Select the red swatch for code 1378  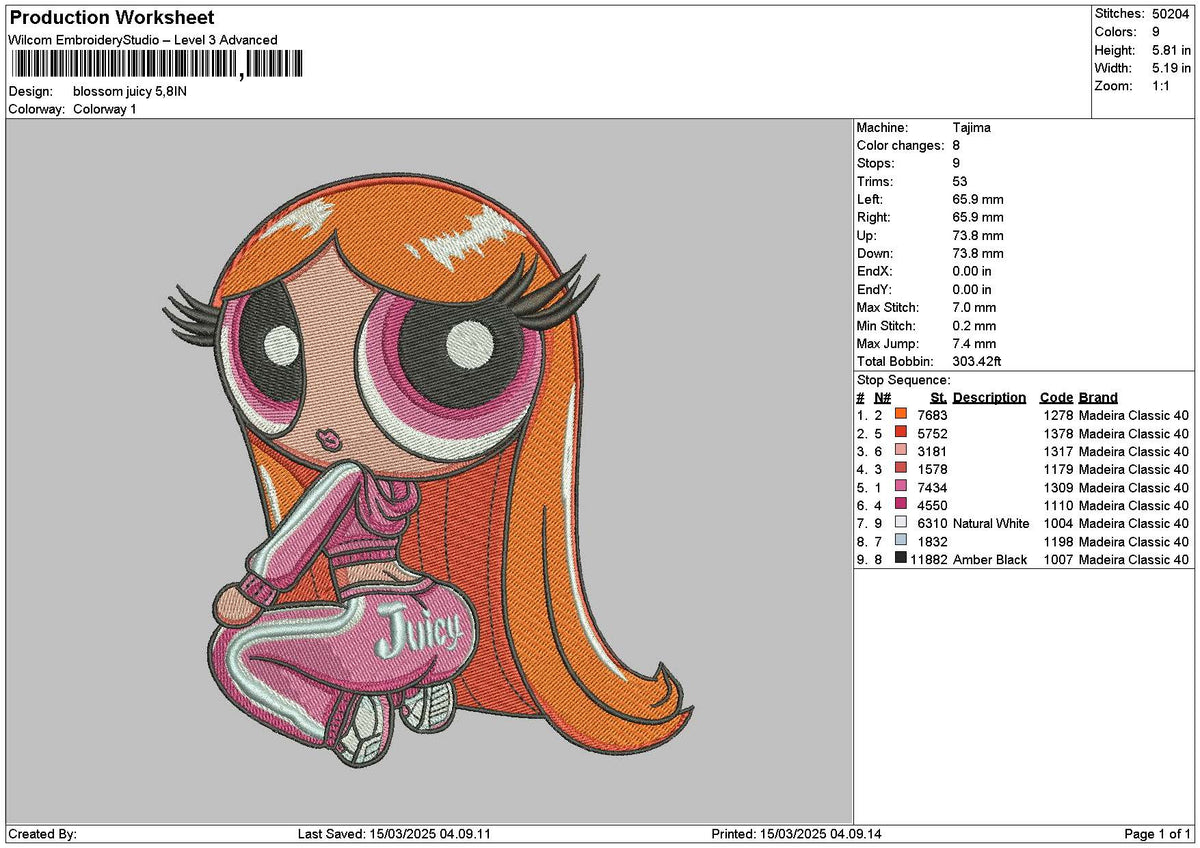coord(900,433)
